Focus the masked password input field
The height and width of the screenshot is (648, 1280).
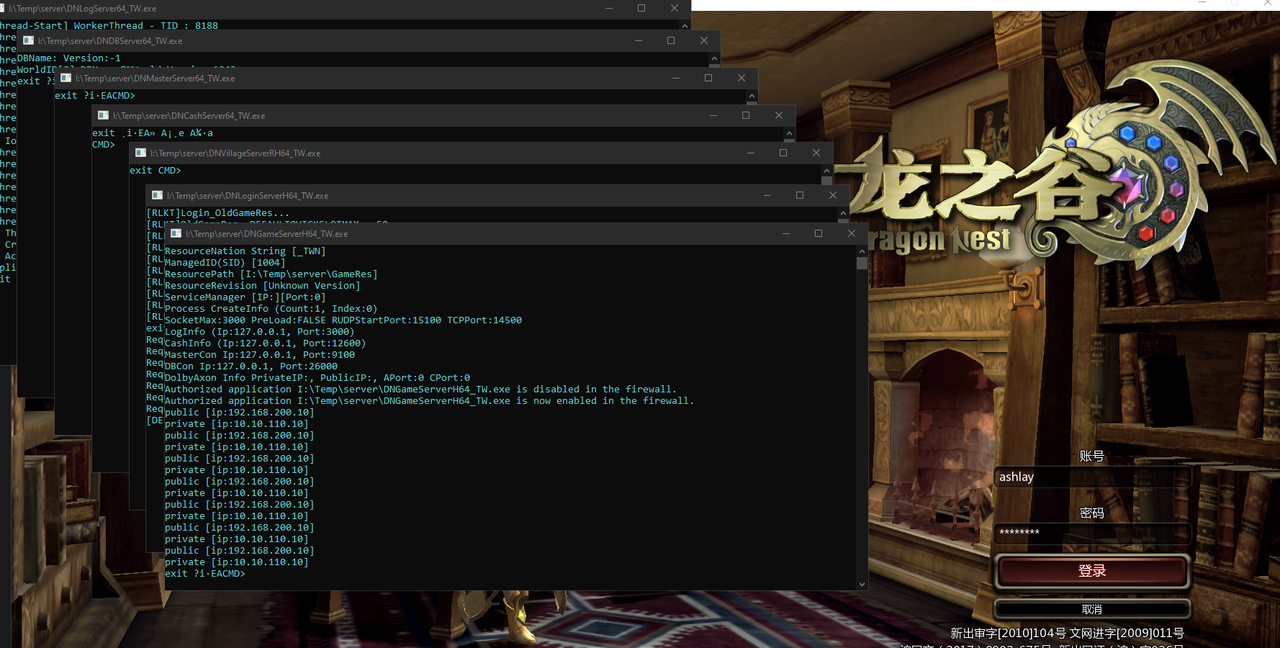click(x=1092, y=533)
